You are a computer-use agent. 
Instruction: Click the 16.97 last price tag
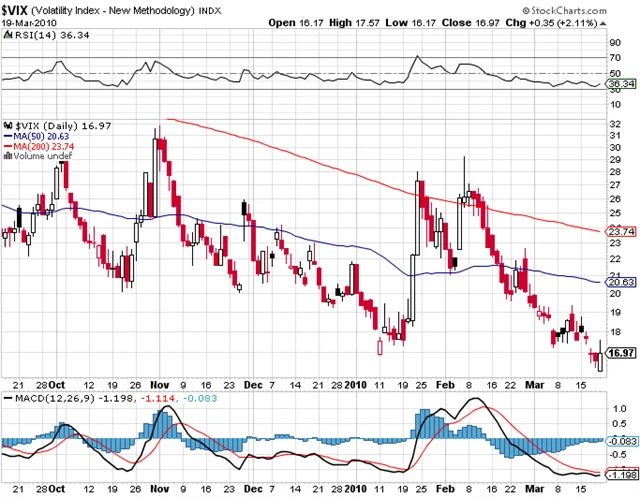[621, 353]
